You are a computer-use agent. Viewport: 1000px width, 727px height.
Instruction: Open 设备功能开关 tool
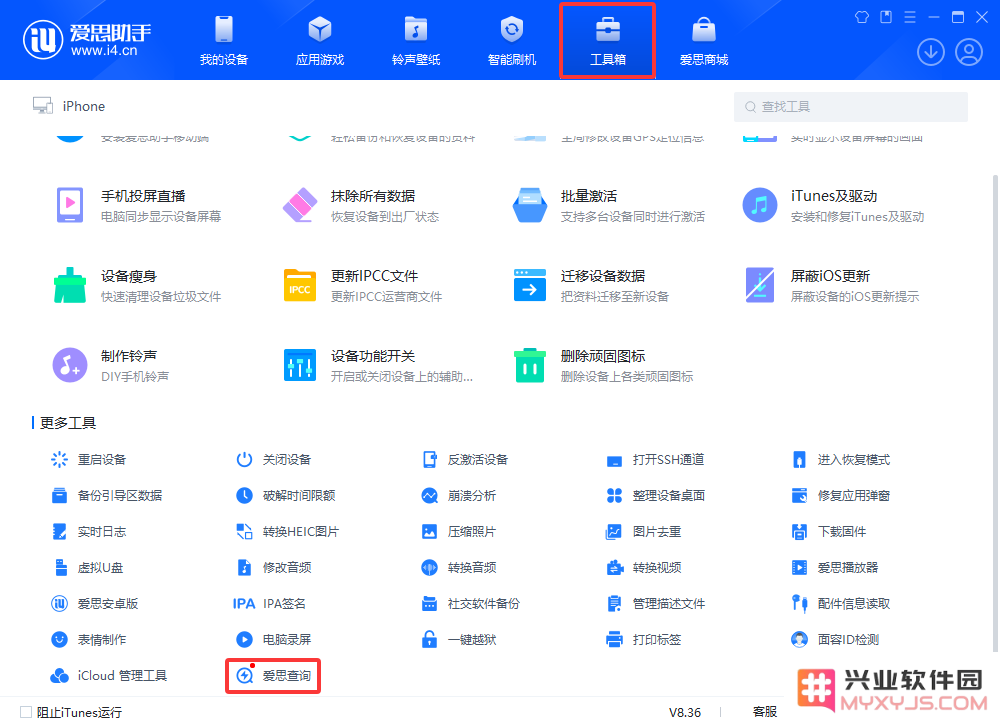(x=378, y=365)
